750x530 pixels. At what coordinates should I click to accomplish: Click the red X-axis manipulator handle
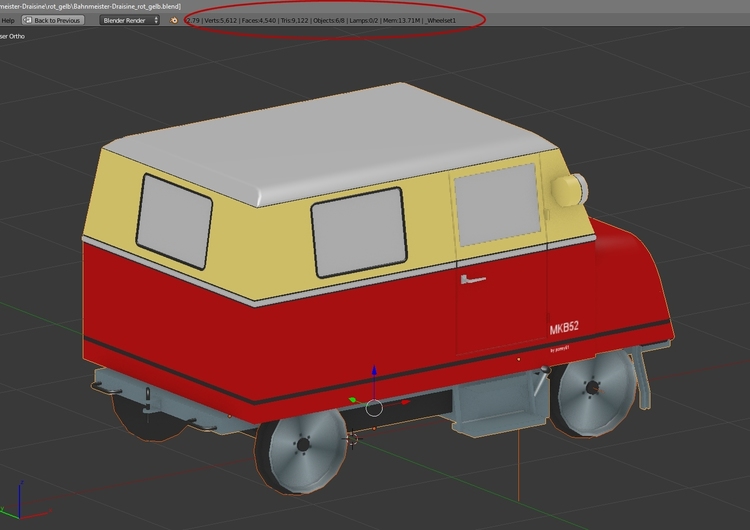[x=404, y=403]
